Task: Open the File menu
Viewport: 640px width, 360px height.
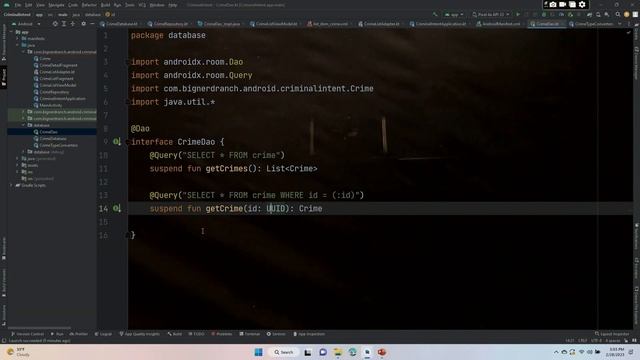Action: tap(18, 5)
